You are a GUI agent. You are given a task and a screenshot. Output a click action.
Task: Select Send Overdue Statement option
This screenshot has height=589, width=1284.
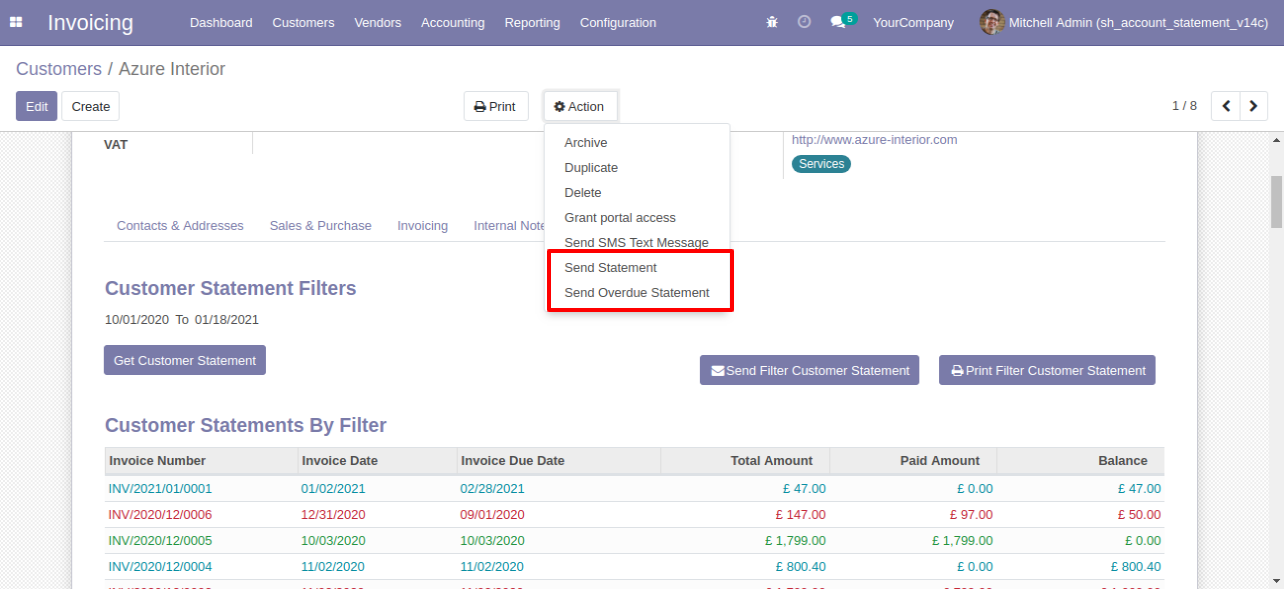pos(638,293)
